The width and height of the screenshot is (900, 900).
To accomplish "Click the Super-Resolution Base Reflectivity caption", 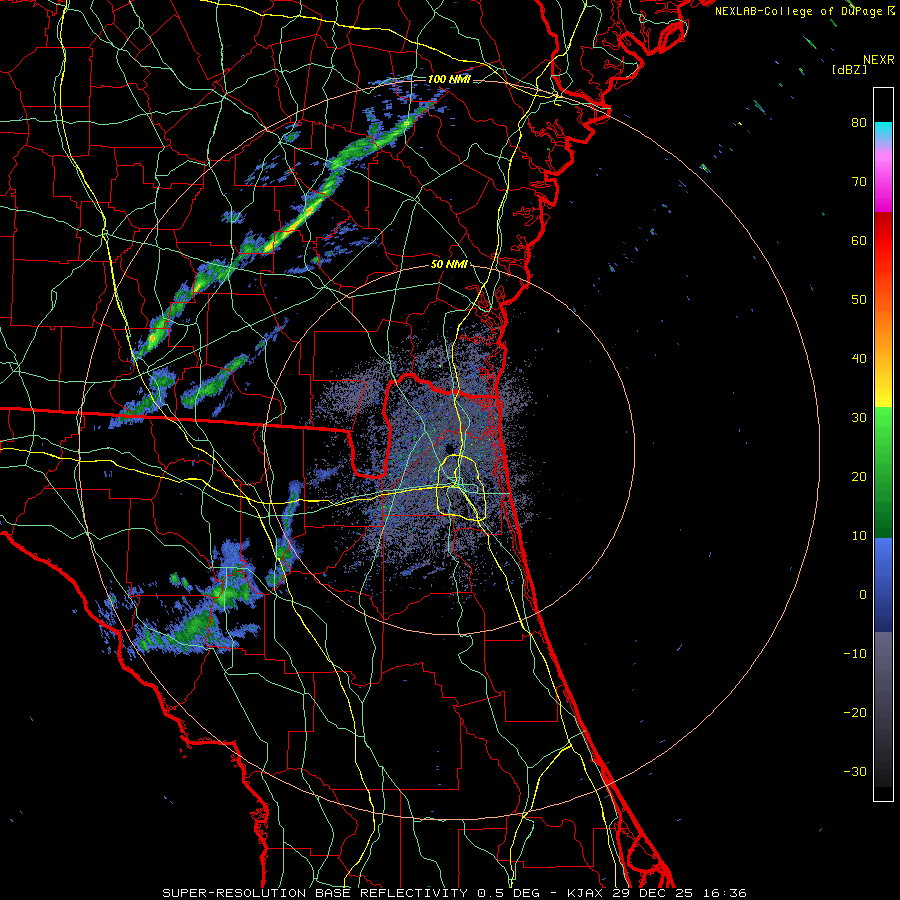I will (x=454, y=893).
